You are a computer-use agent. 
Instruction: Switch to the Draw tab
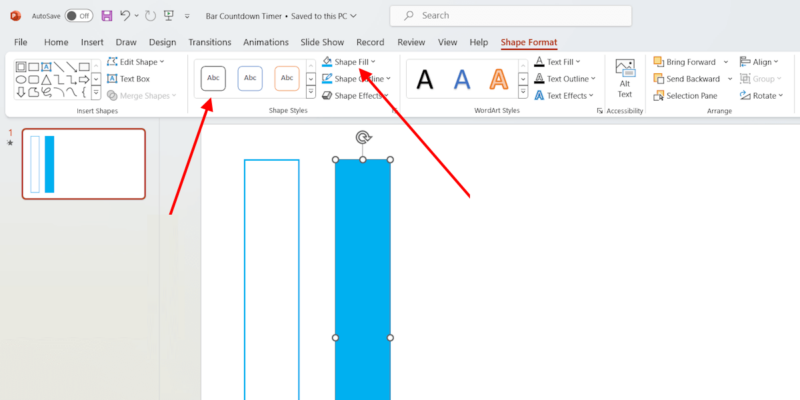click(x=126, y=42)
